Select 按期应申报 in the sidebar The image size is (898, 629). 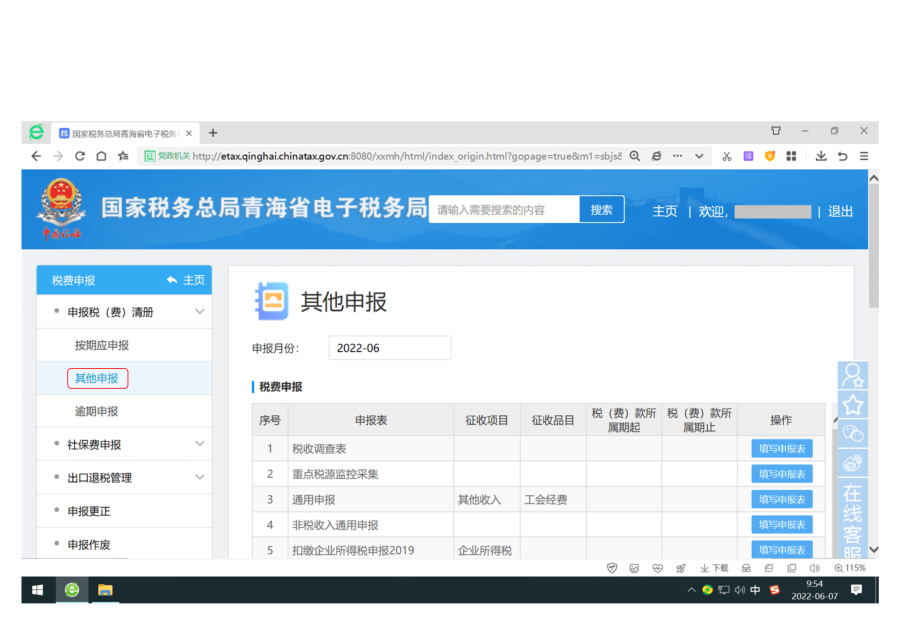[x=102, y=345]
